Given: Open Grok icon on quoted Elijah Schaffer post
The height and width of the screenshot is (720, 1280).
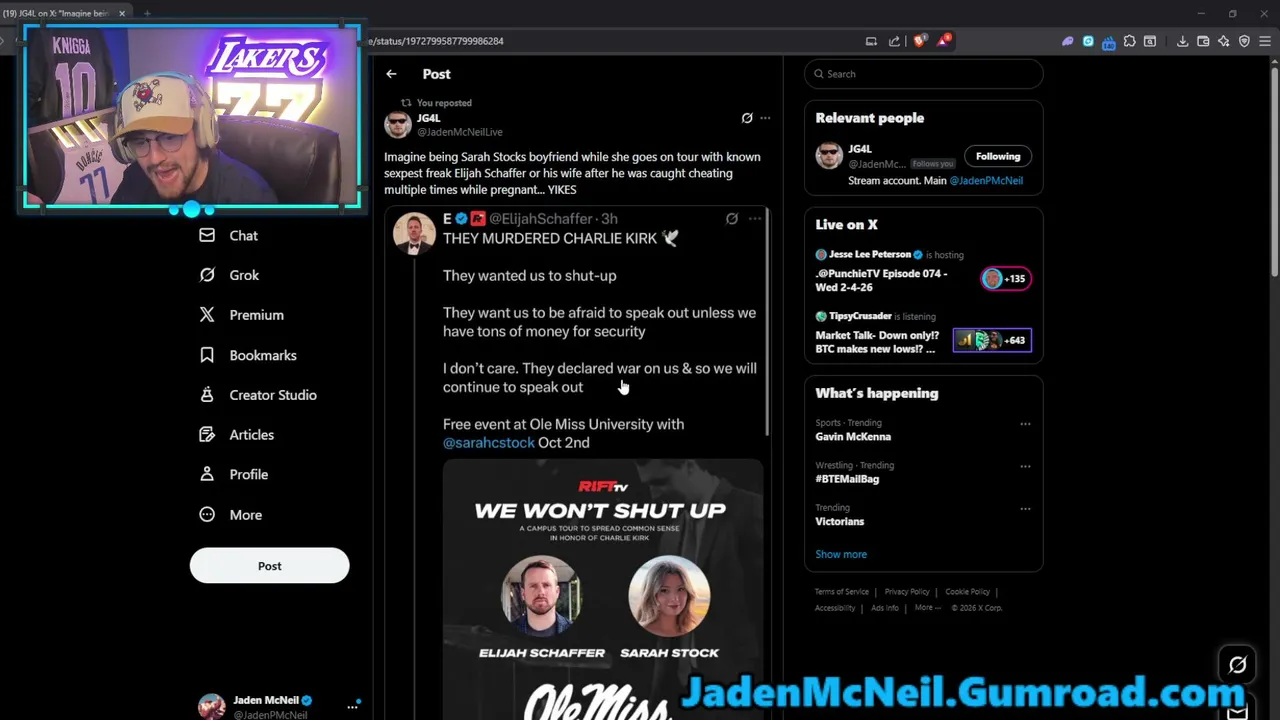Looking at the screenshot, I should pyautogui.click(x=732, y=219).
